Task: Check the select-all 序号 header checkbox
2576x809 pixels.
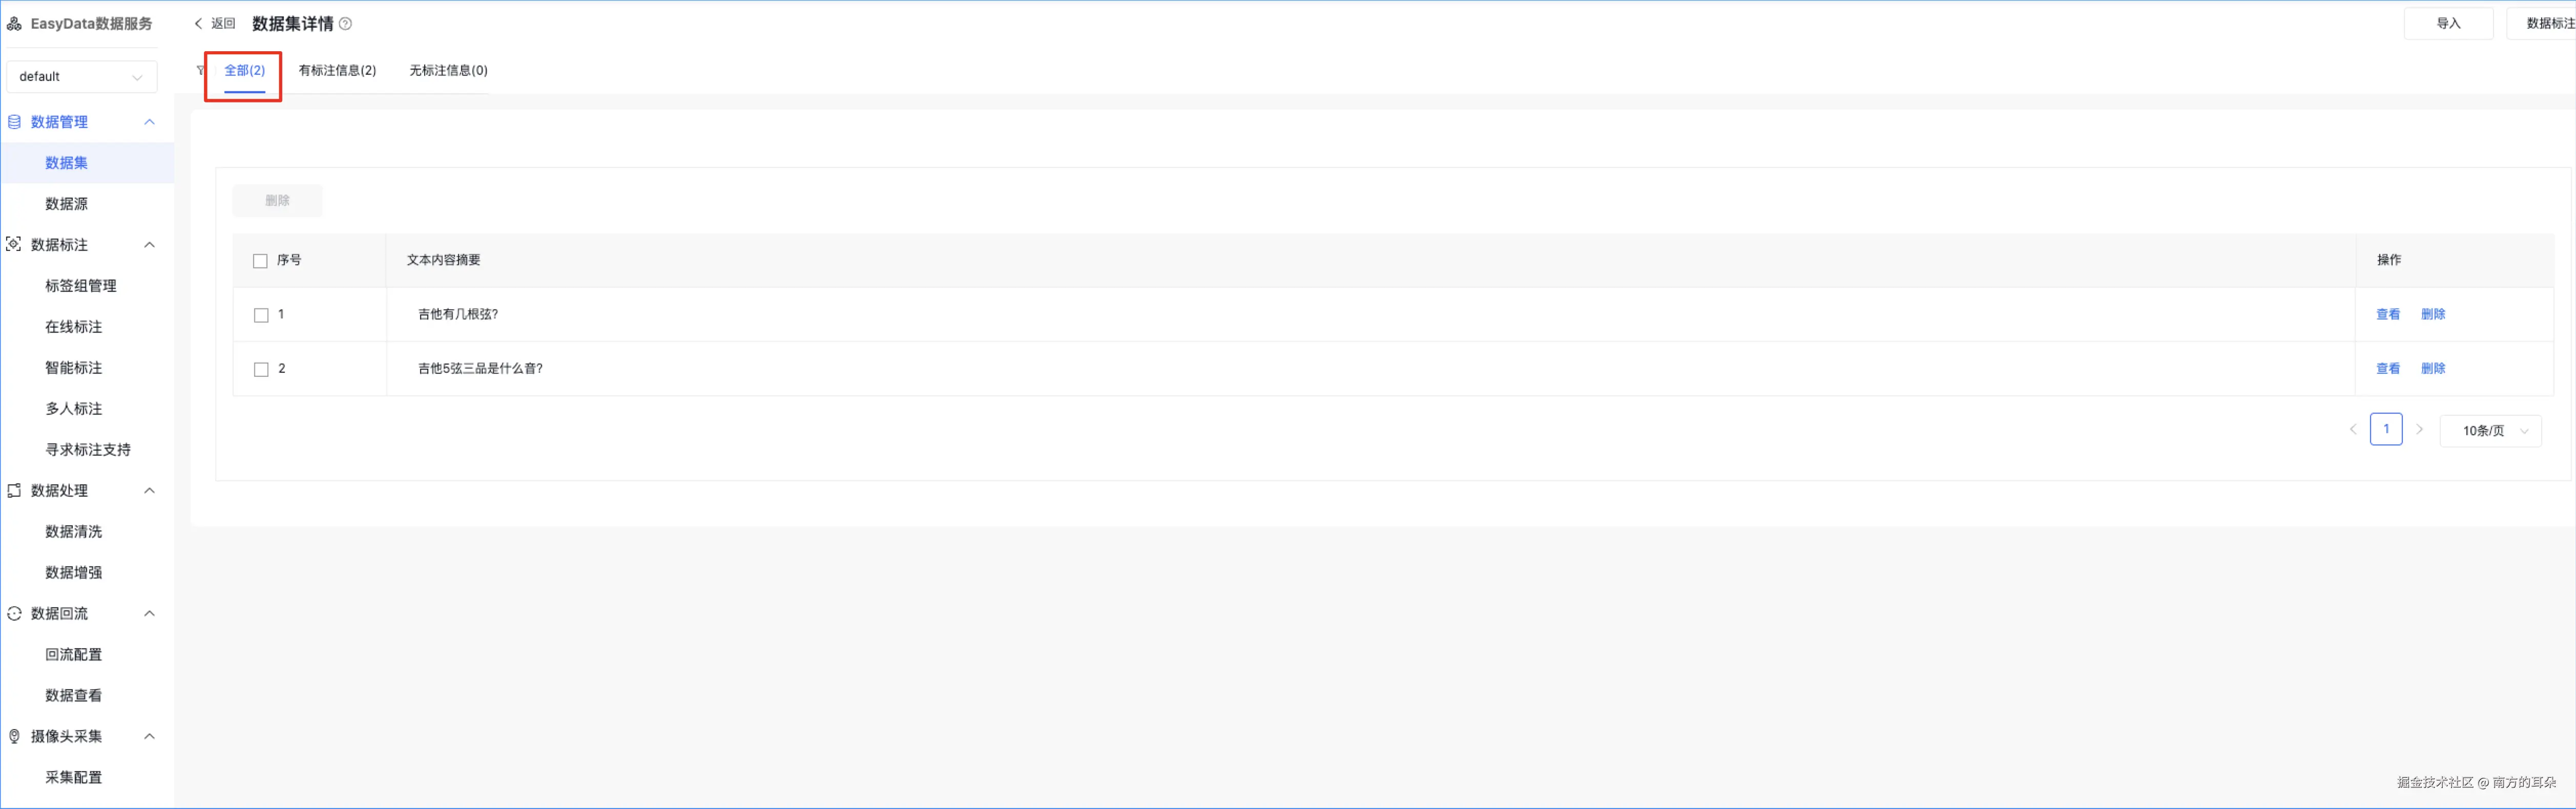Action: [x=260, y=261]
